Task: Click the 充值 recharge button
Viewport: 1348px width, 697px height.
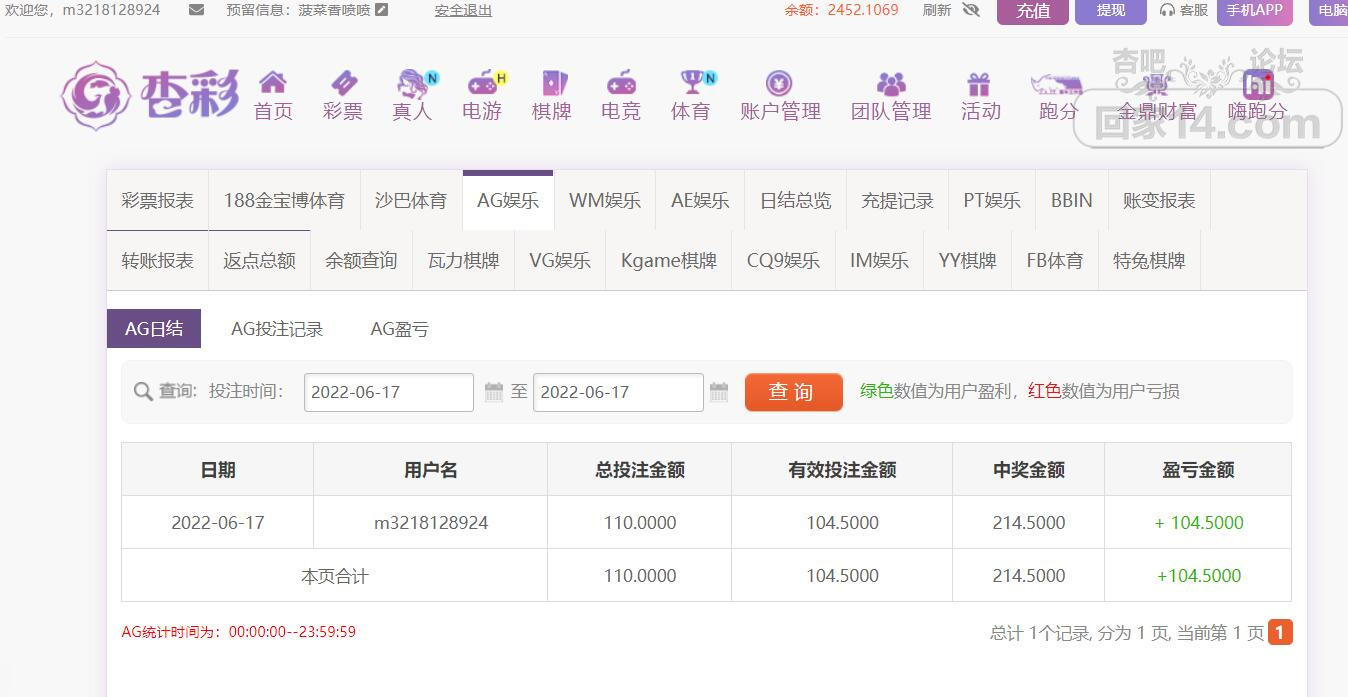Action: [1032, 11]
